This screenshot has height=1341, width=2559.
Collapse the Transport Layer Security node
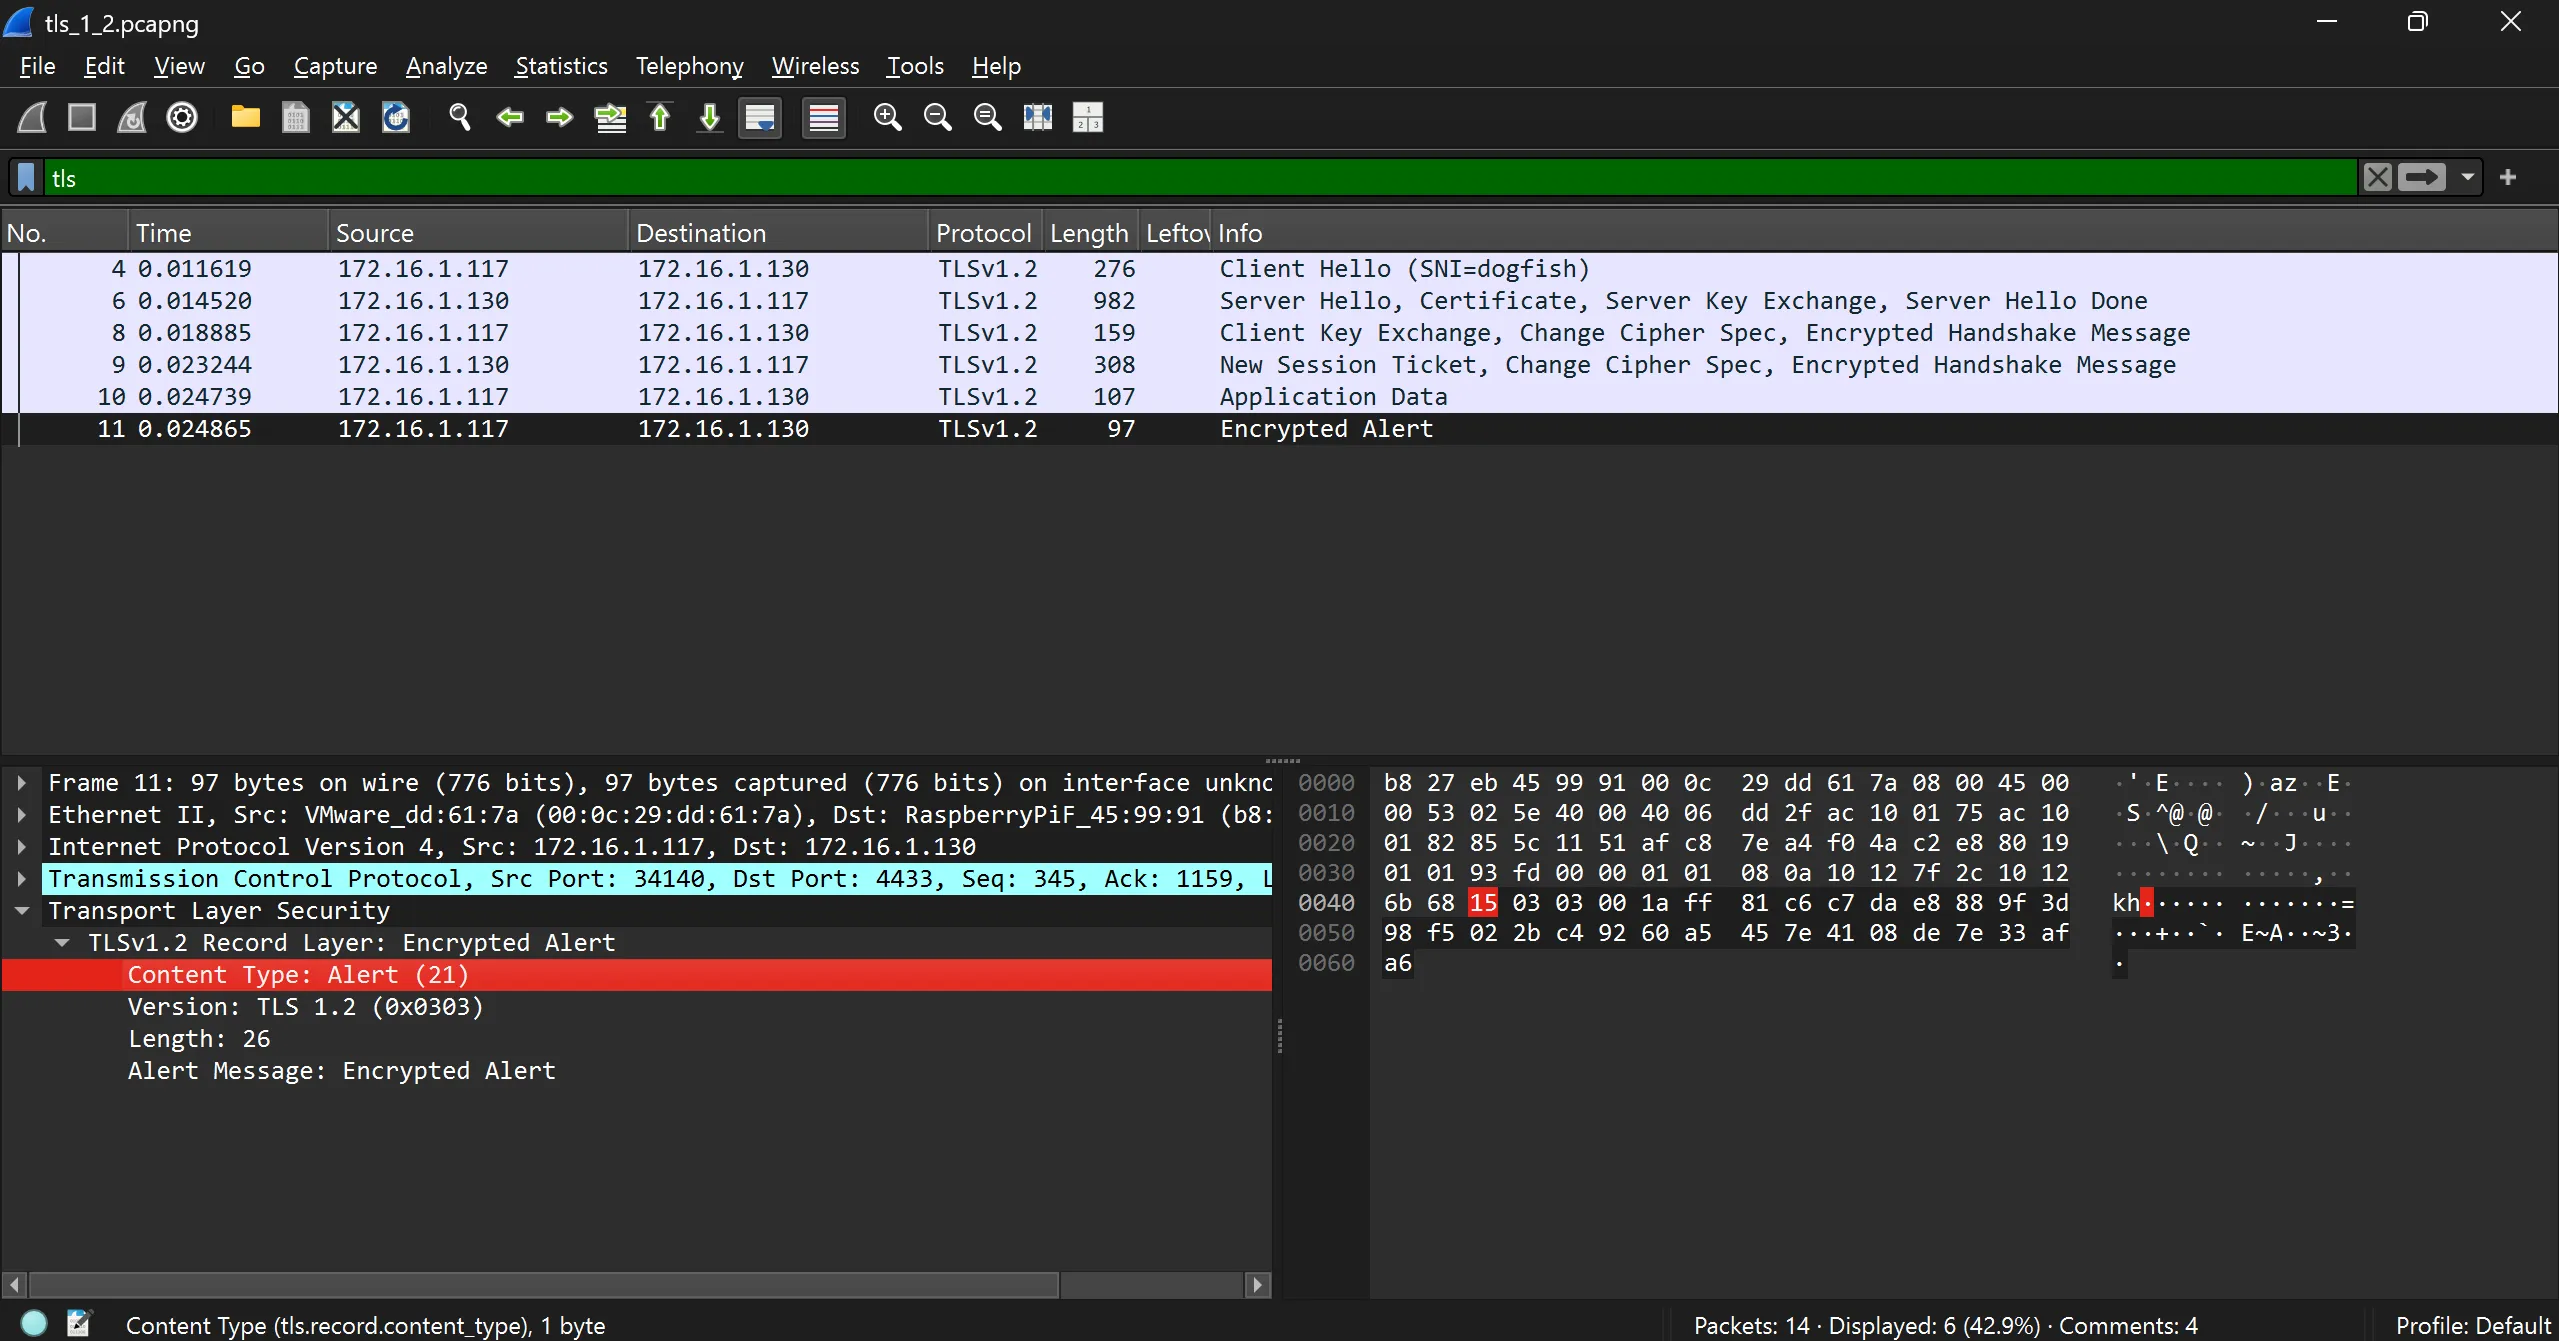click(21, 911)
